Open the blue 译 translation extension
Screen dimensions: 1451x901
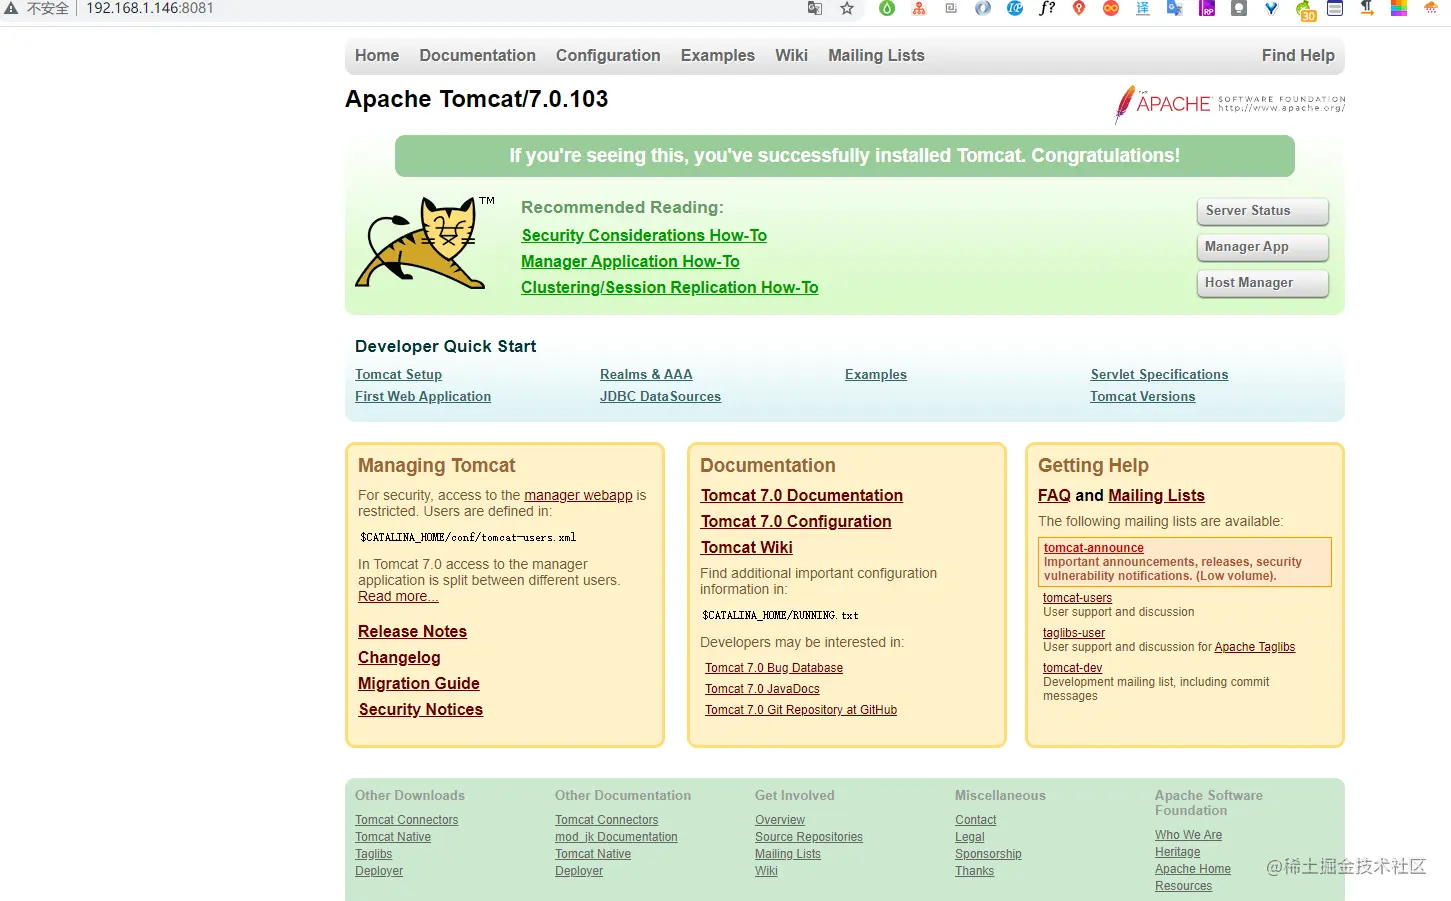coord(1143,8)
